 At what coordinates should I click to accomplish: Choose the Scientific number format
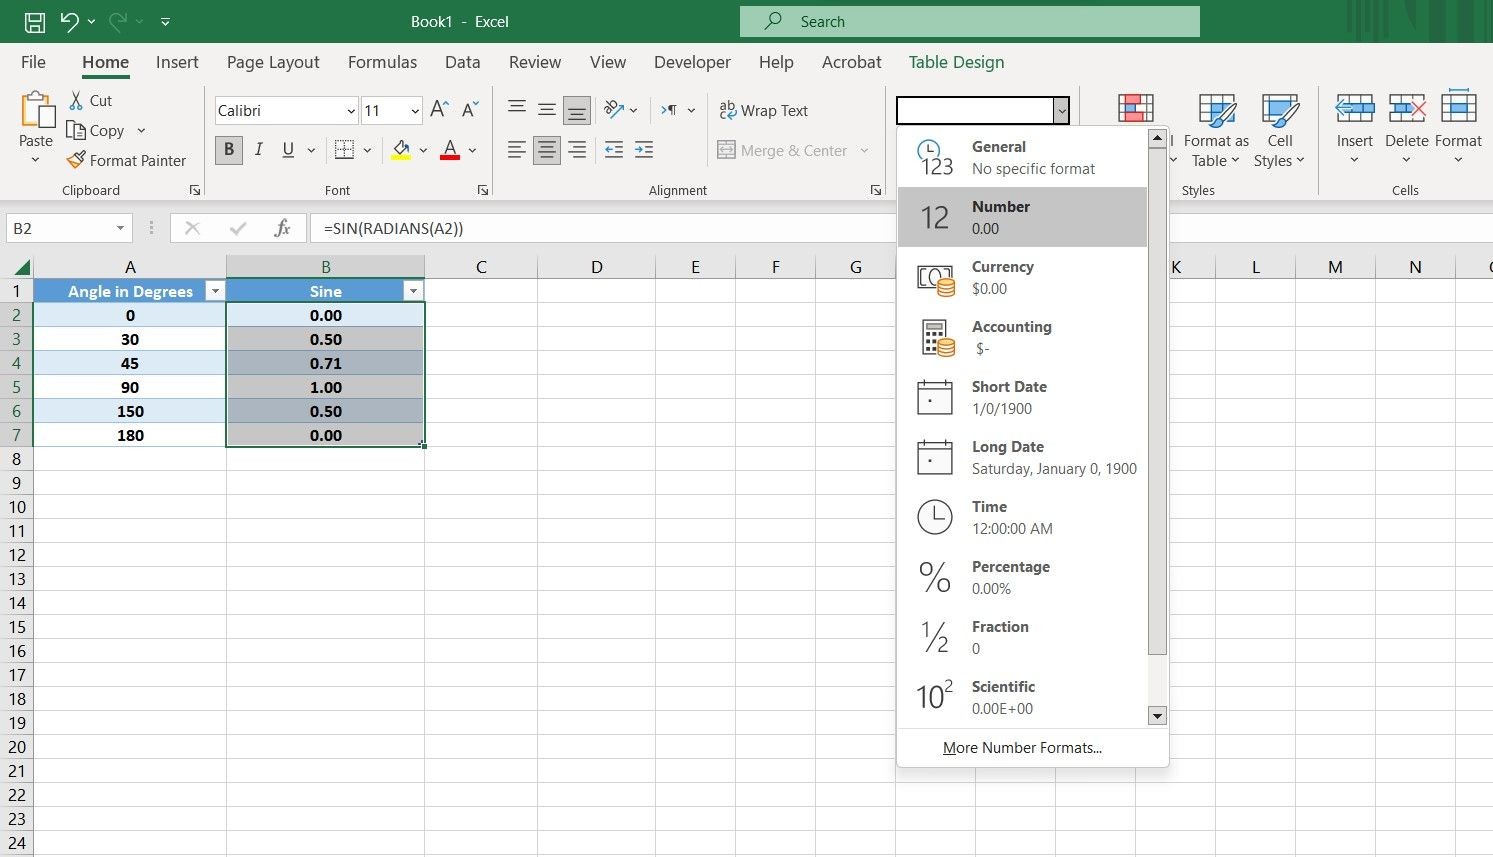1022,697
